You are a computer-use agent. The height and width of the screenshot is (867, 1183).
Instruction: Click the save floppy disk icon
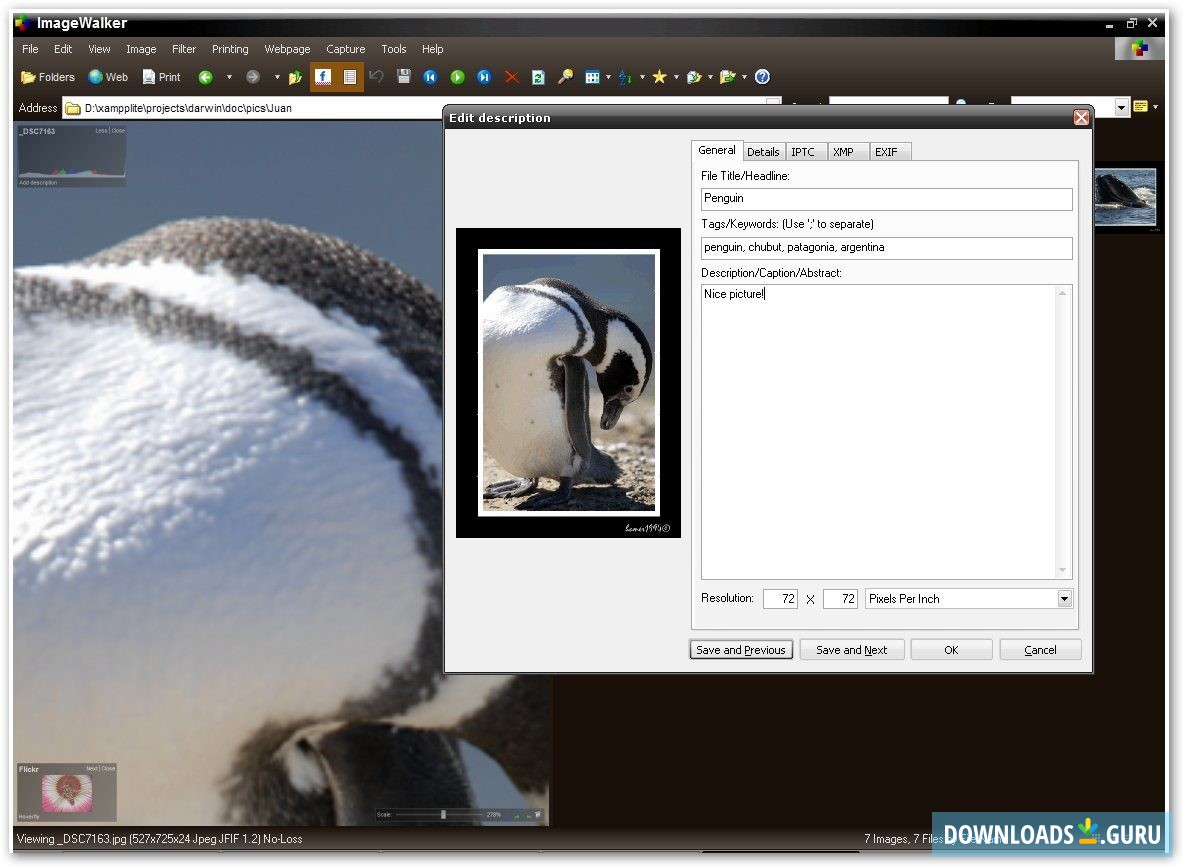pos(404,77)
